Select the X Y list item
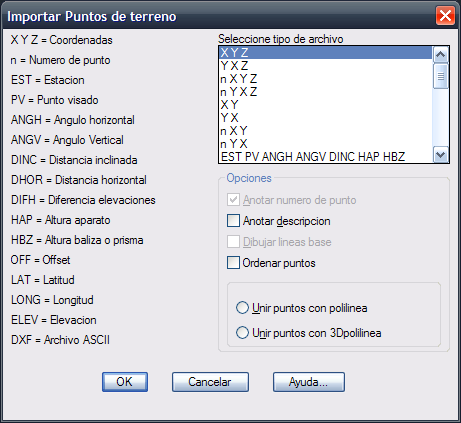 pyautogui.click(x=326, y=105)
